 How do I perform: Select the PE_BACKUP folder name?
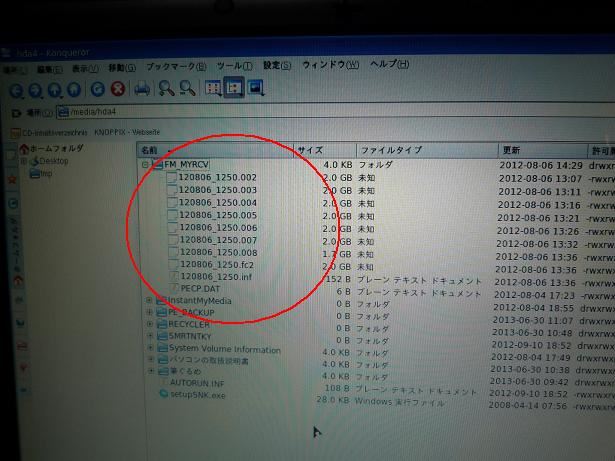click(x=191, y=313)
